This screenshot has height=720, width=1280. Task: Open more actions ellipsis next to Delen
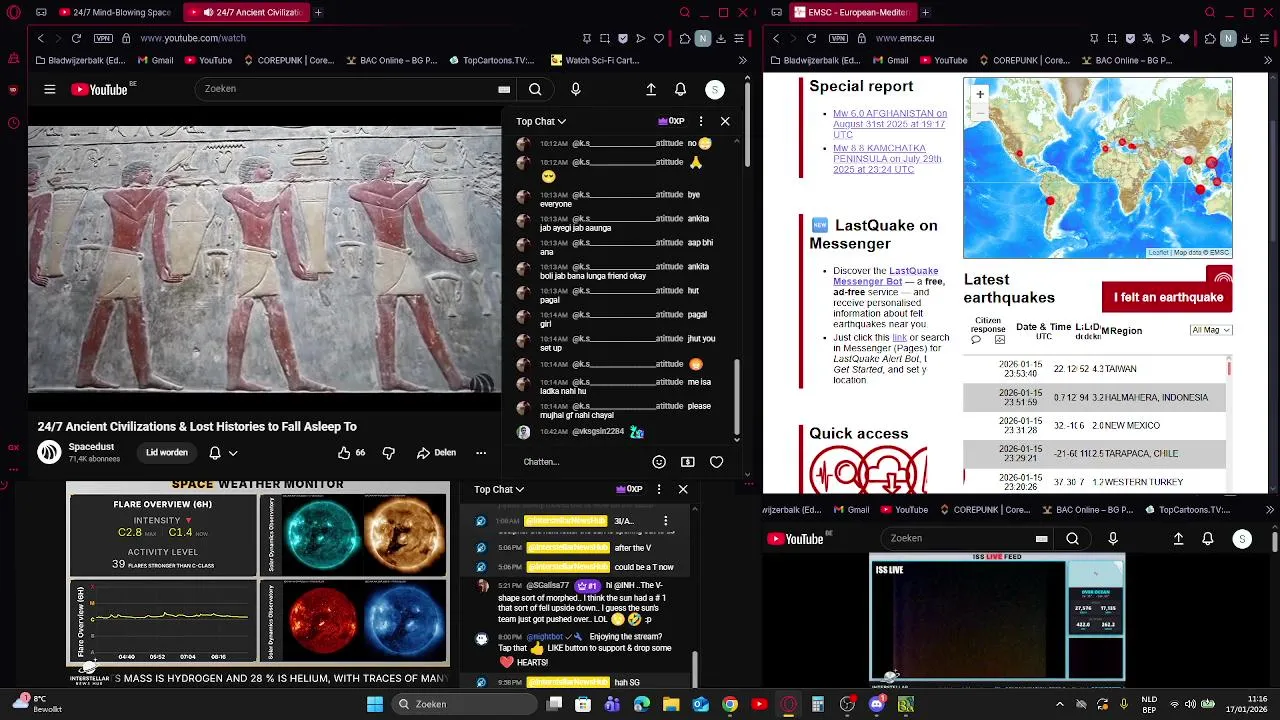point(481,452)
